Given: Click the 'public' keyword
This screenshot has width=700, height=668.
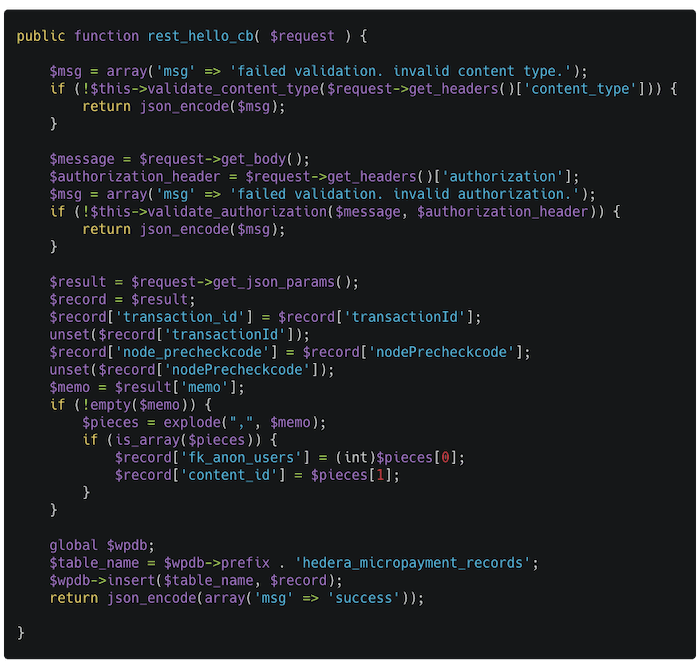Looking at the screenshot, I should pyautogui.click(x=41, y=36).
